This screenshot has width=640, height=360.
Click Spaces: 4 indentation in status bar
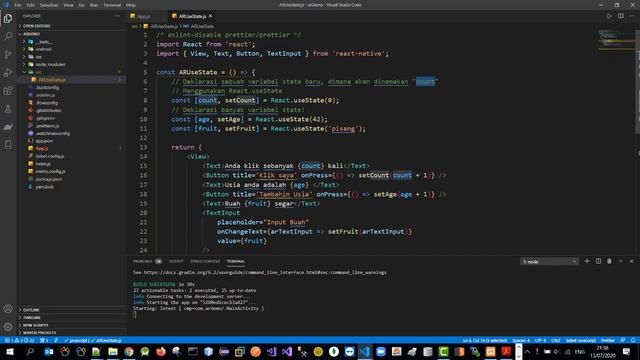(x=521, y=340)
